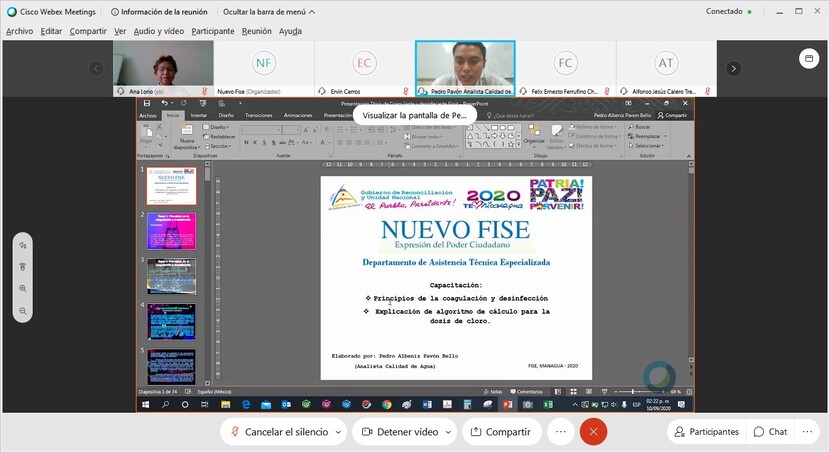Viewport: 830px width, 453px height.
Task: Switch to slide sorter view in status bar
Action: 573,392
